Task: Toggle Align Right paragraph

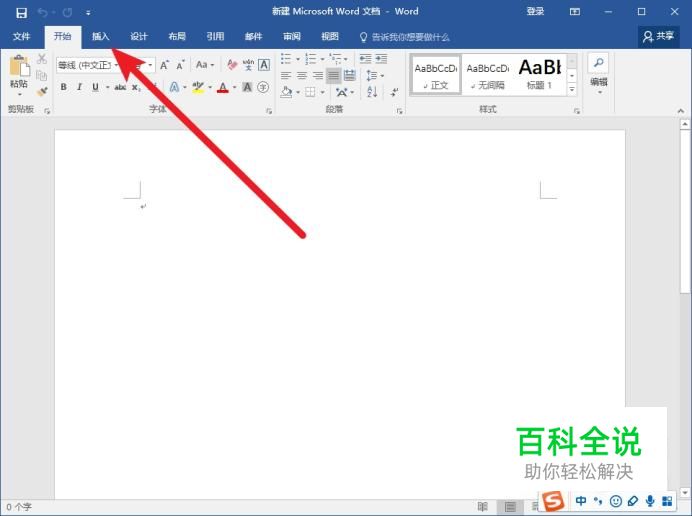Action: click(318, 75)
